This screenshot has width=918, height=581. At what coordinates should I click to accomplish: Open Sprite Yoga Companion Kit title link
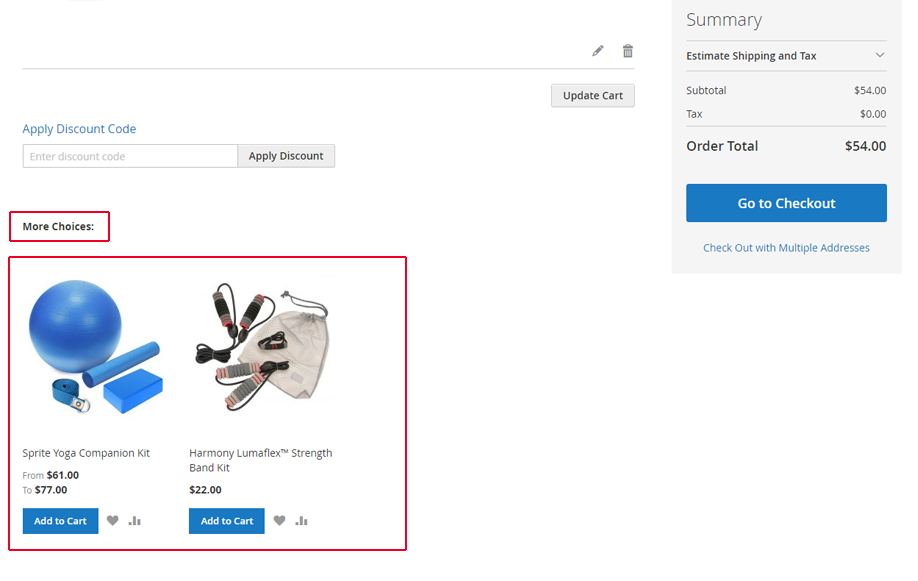click(86, 453)
